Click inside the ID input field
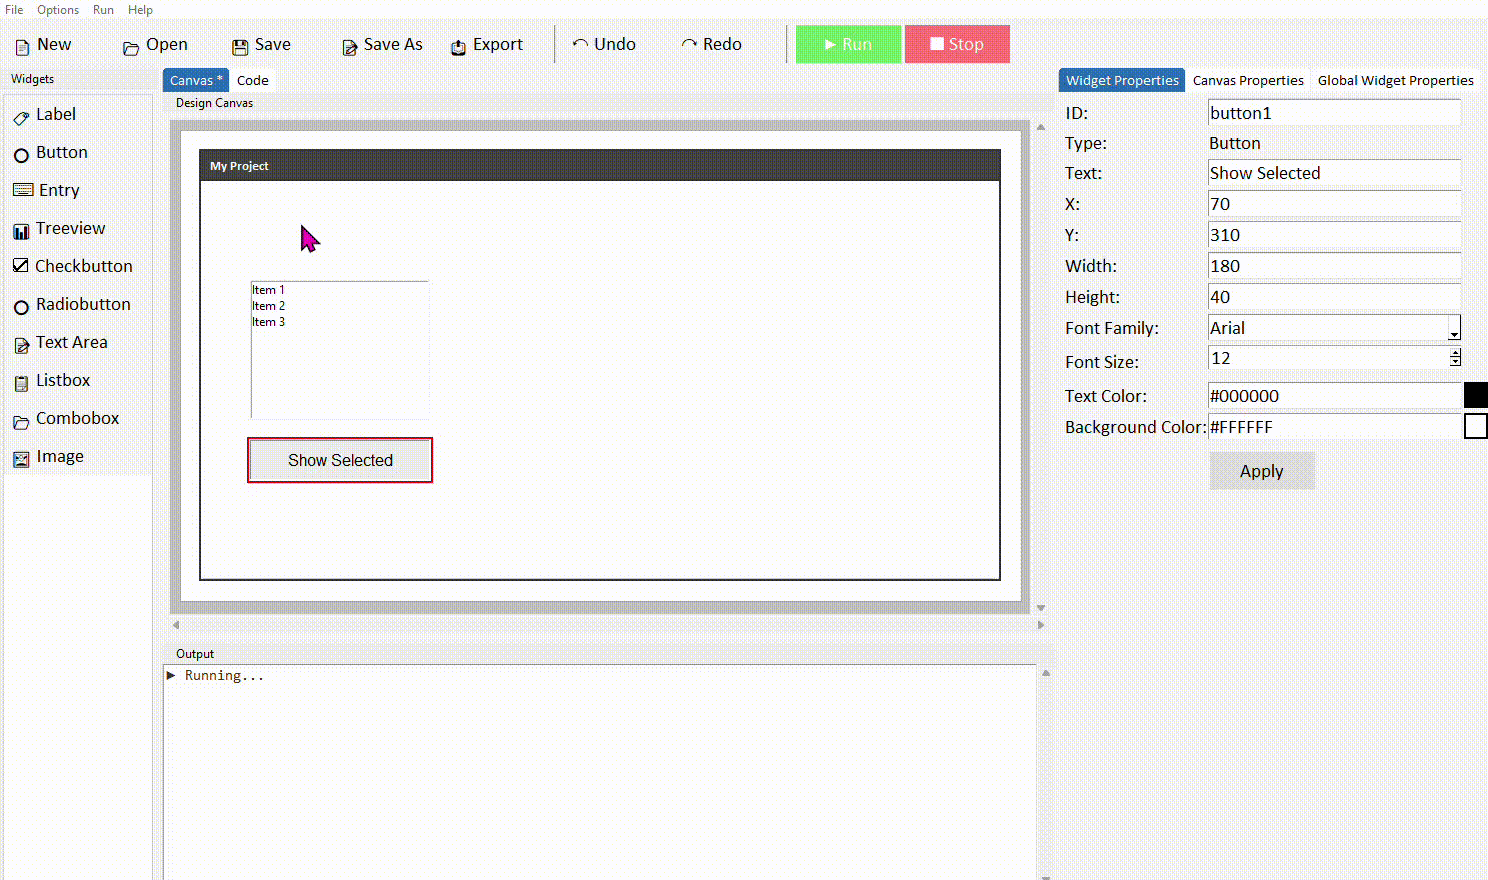The height and width of the screenshot is (880, 1488). (1334, 112)
